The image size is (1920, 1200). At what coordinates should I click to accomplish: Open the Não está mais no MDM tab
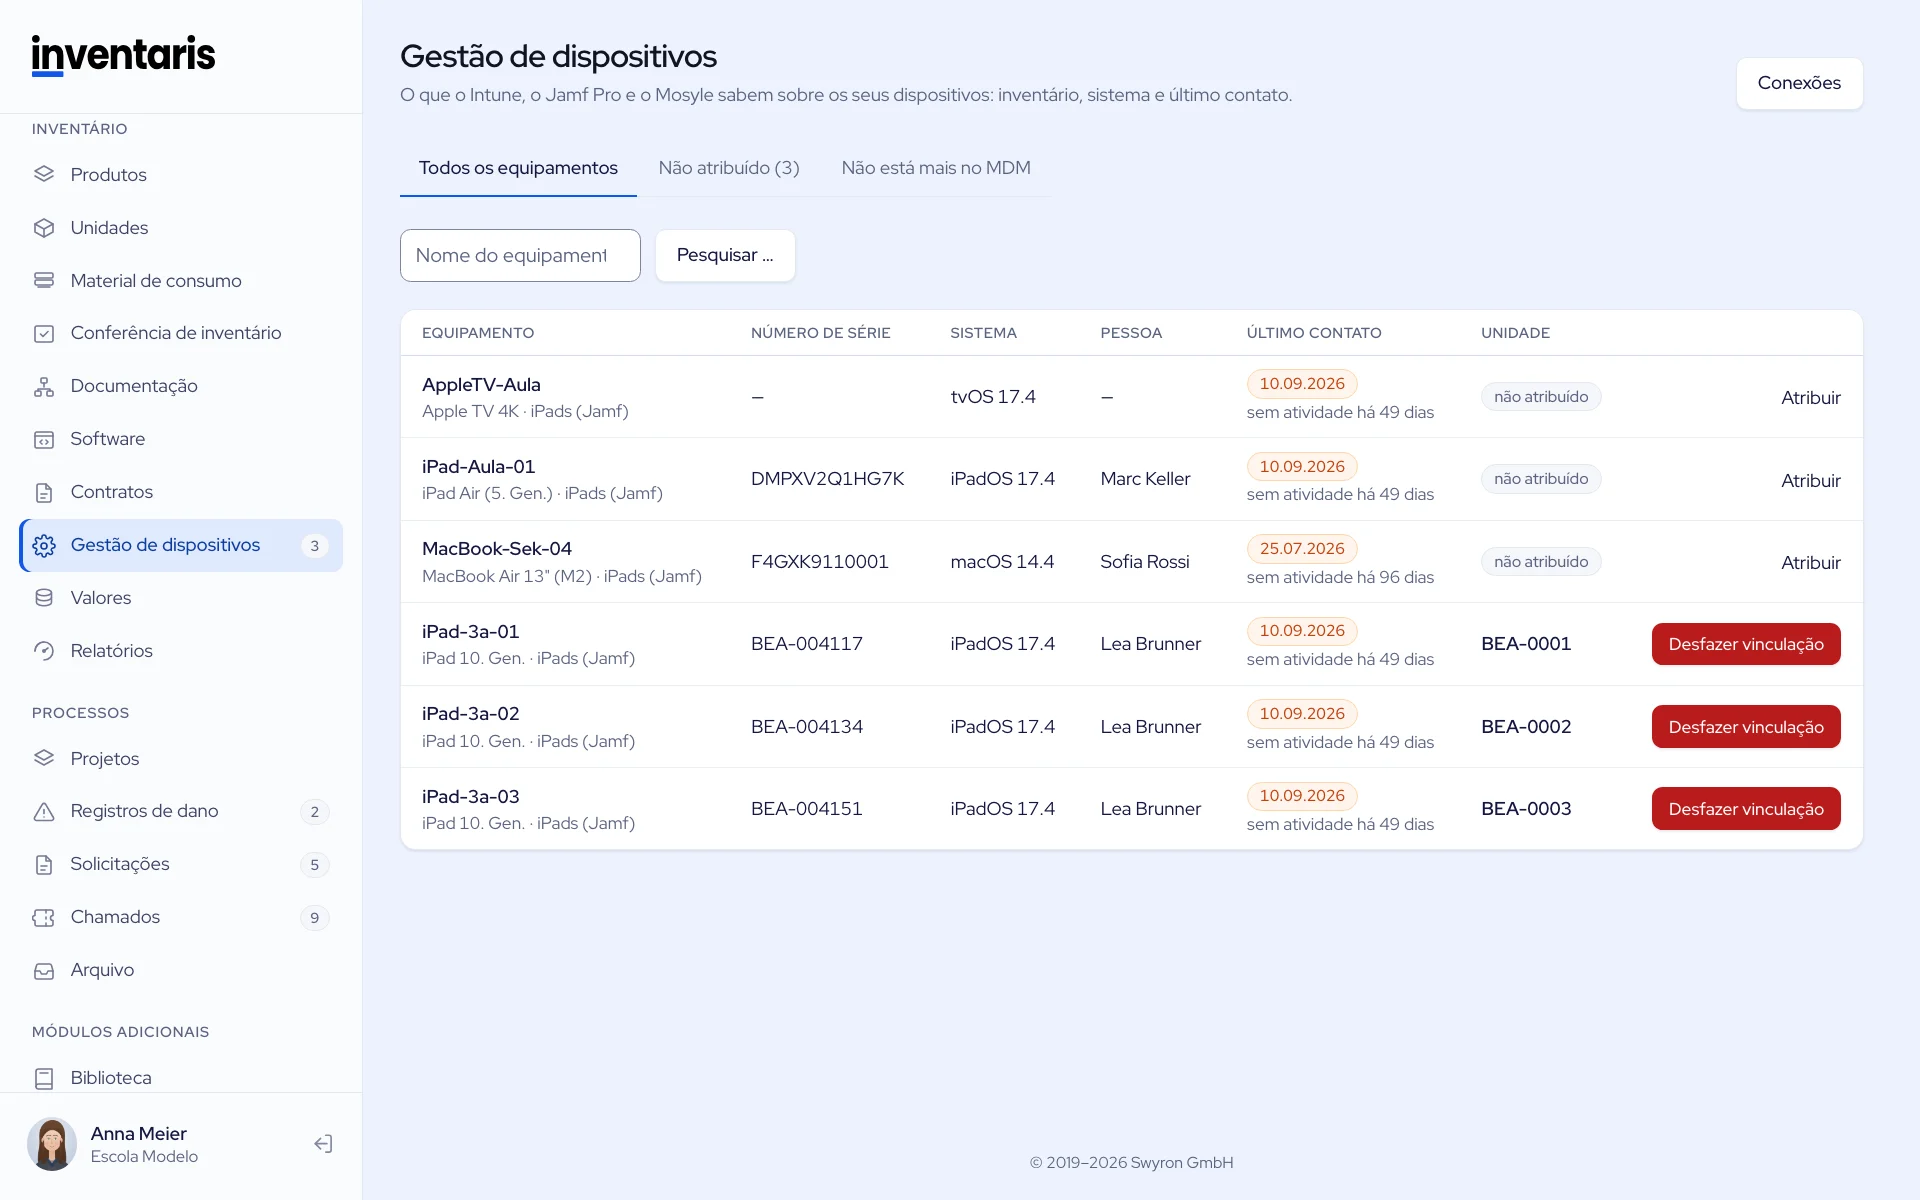936,168
